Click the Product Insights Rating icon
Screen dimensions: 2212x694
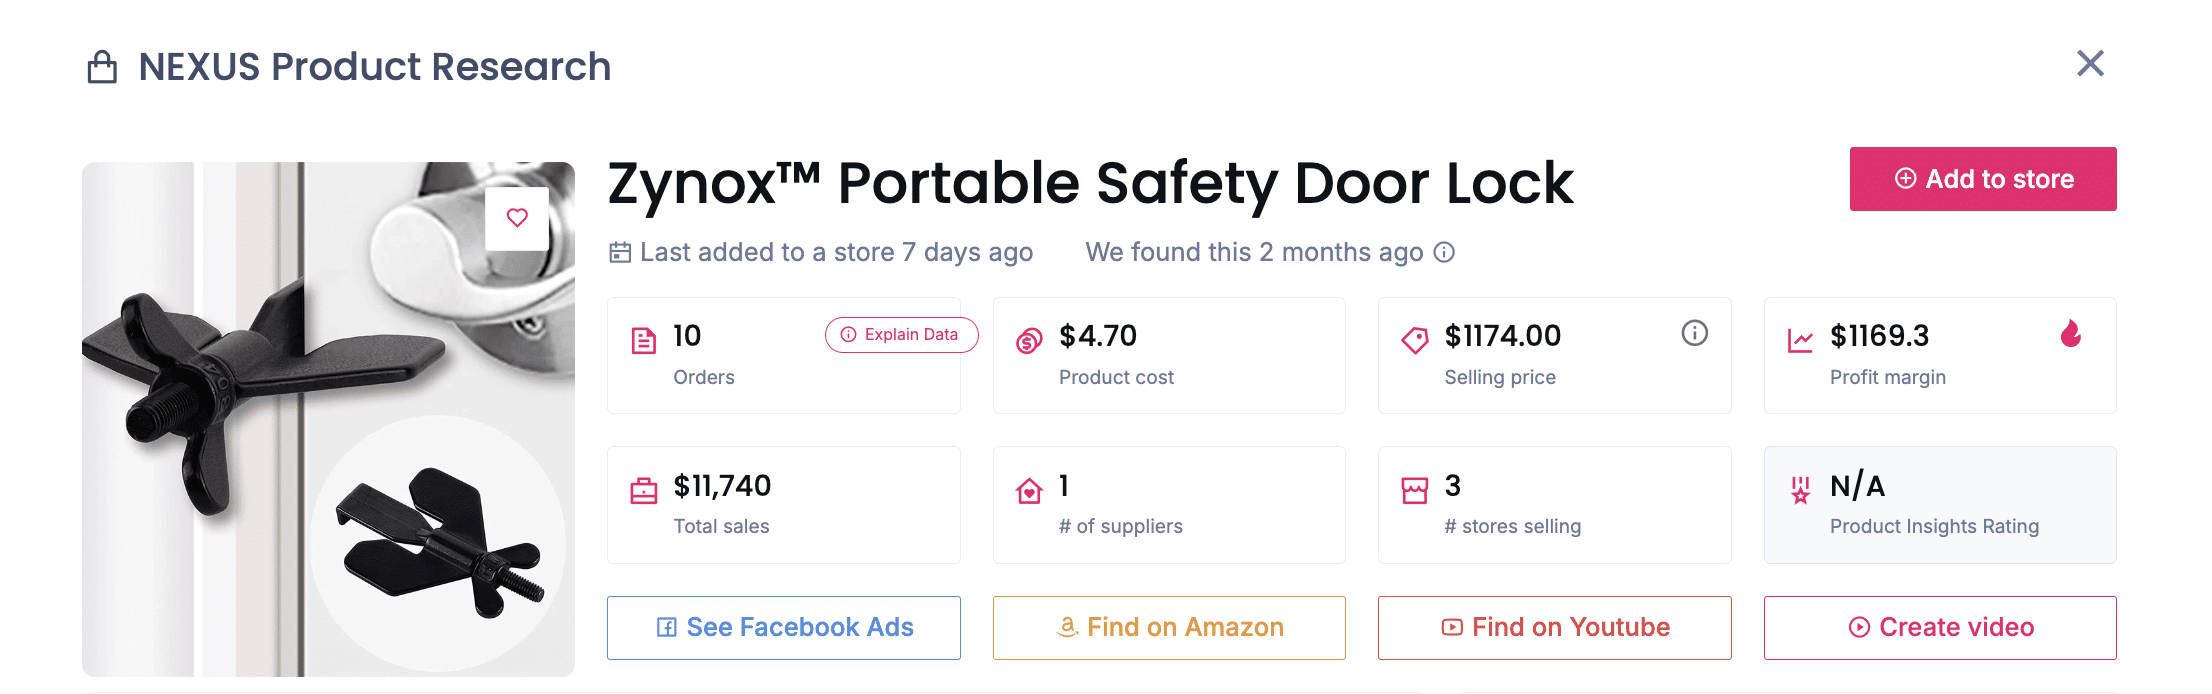pyautogui.click(x=1800, y=489)
